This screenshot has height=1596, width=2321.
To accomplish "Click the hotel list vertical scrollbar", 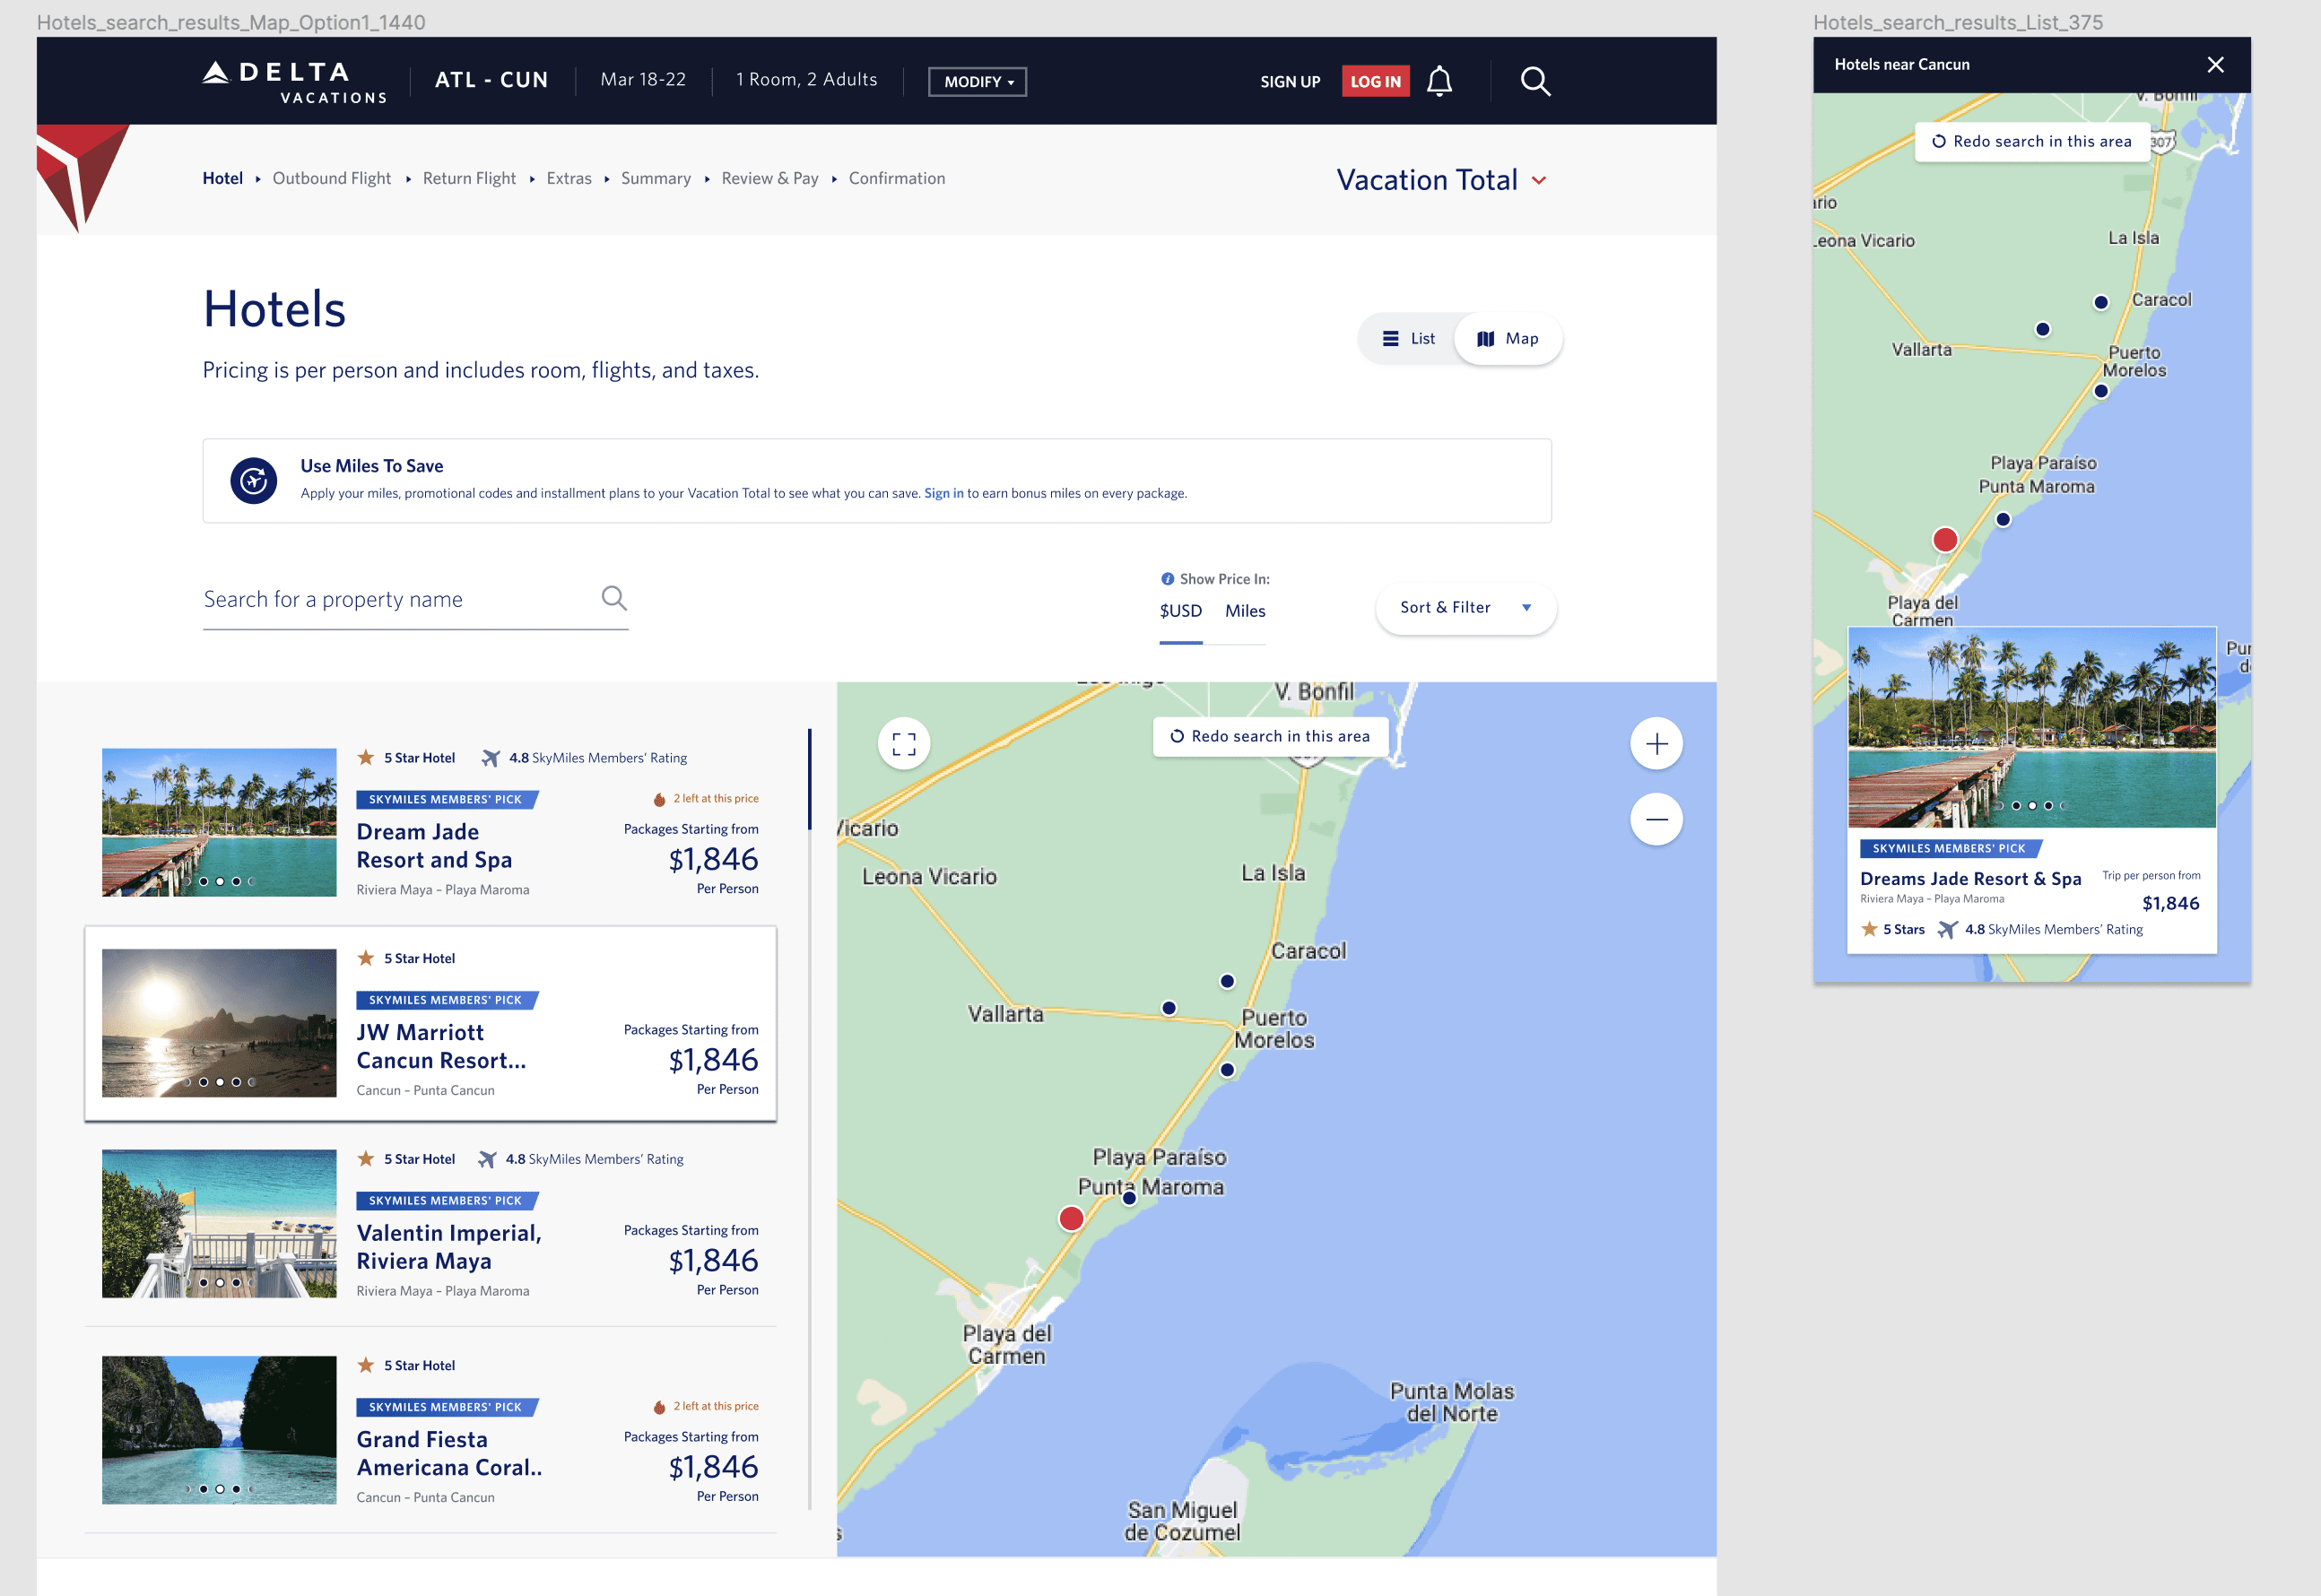I will 809,780.
